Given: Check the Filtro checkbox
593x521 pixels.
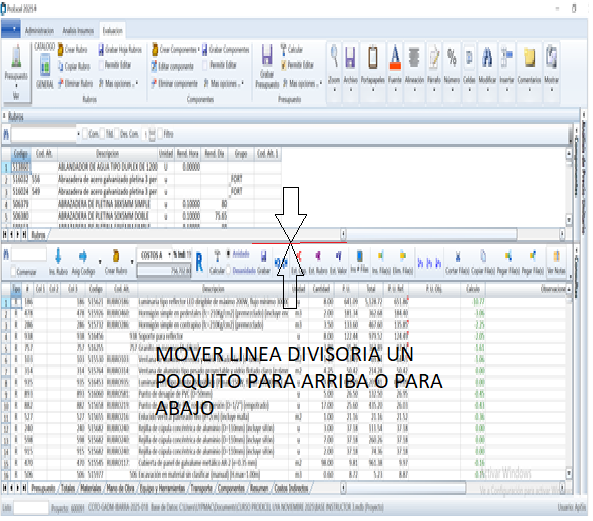Looking at the screenshot, I should [x=160, y=134].
